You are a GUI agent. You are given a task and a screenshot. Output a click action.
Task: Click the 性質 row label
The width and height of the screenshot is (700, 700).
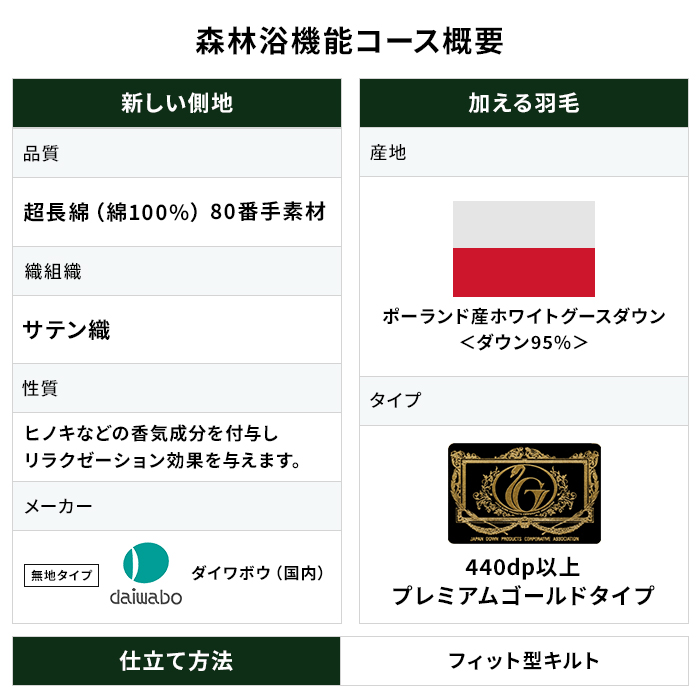pos(41,388)
